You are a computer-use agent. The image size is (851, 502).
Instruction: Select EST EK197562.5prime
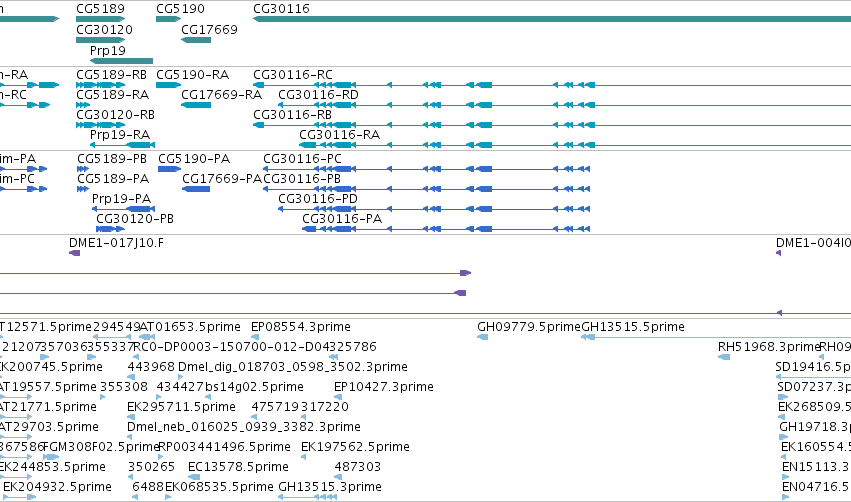pos(303,457)
